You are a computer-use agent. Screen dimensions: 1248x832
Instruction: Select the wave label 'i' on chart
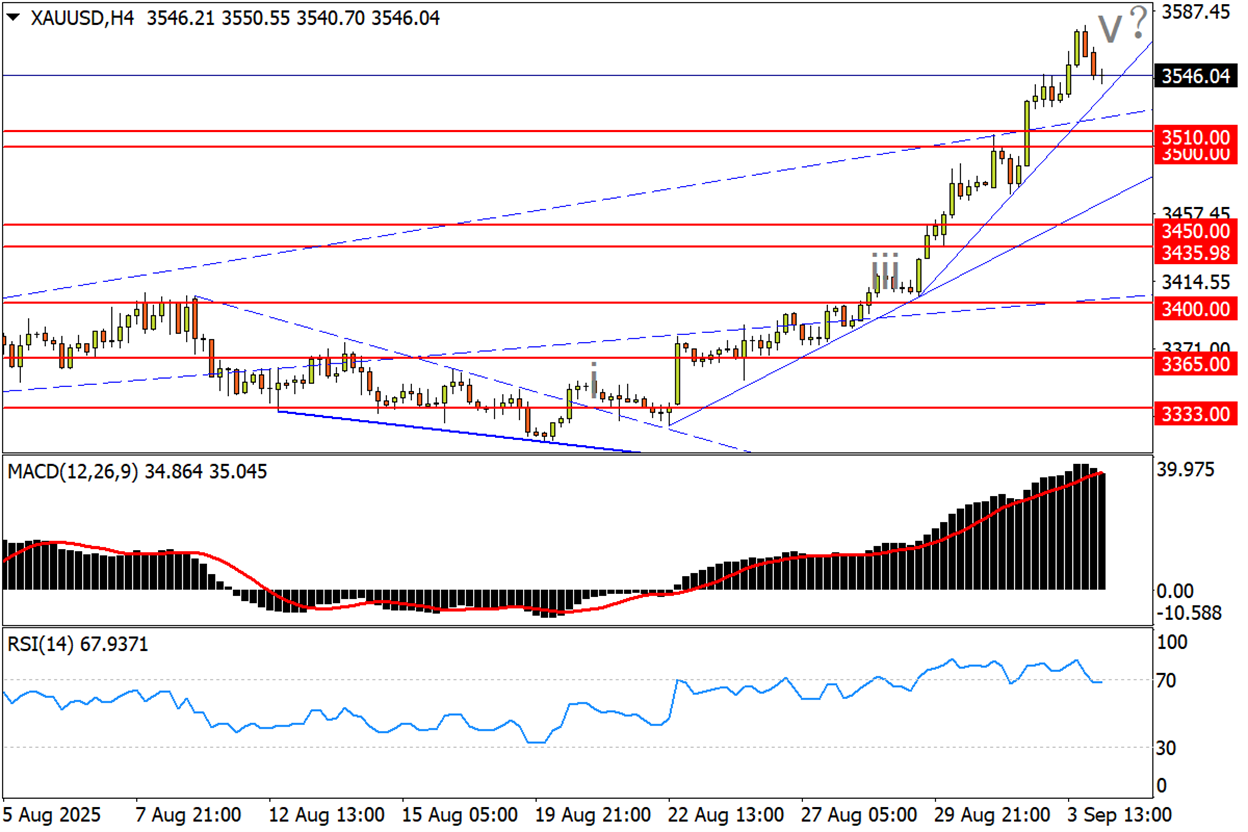coord(594,379)
